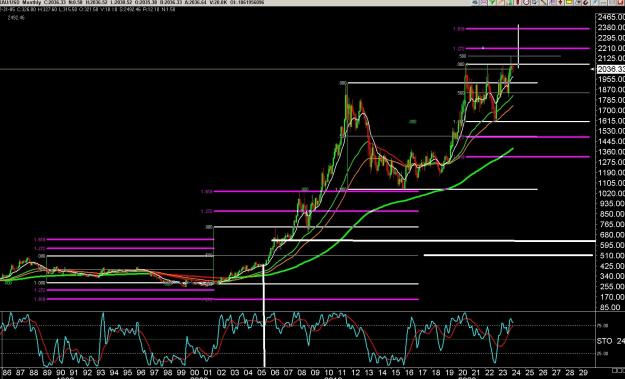The width and height of the screenshot is (625, 379).
Task: Click year 93 on time axis
Action: [100, 373]
